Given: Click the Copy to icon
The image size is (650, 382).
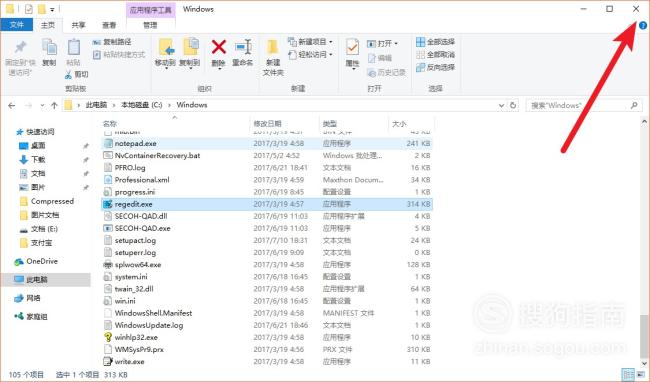Looking at the screenshot, I should point(190,47).
